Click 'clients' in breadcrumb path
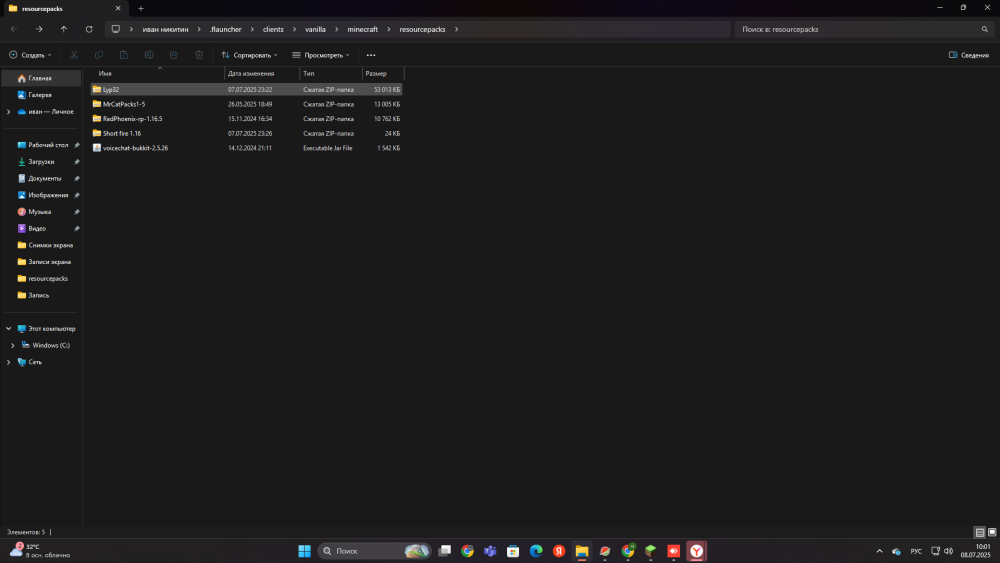Viewport: 1000px width, 563px height. click(x=273, y=29)
